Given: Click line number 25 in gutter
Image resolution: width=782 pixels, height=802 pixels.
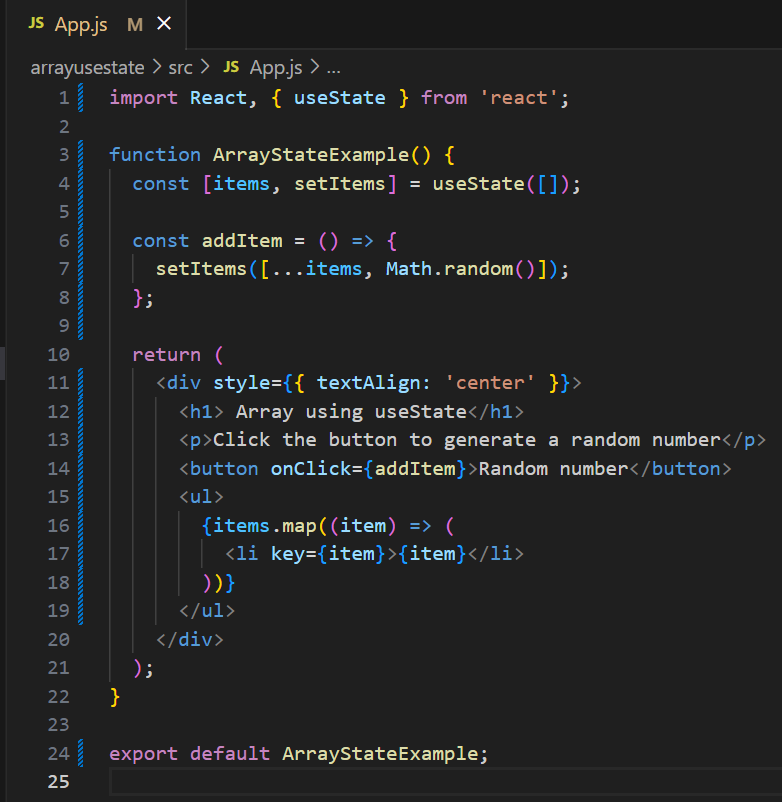Looking at the screenshot, I should (58, 782).
